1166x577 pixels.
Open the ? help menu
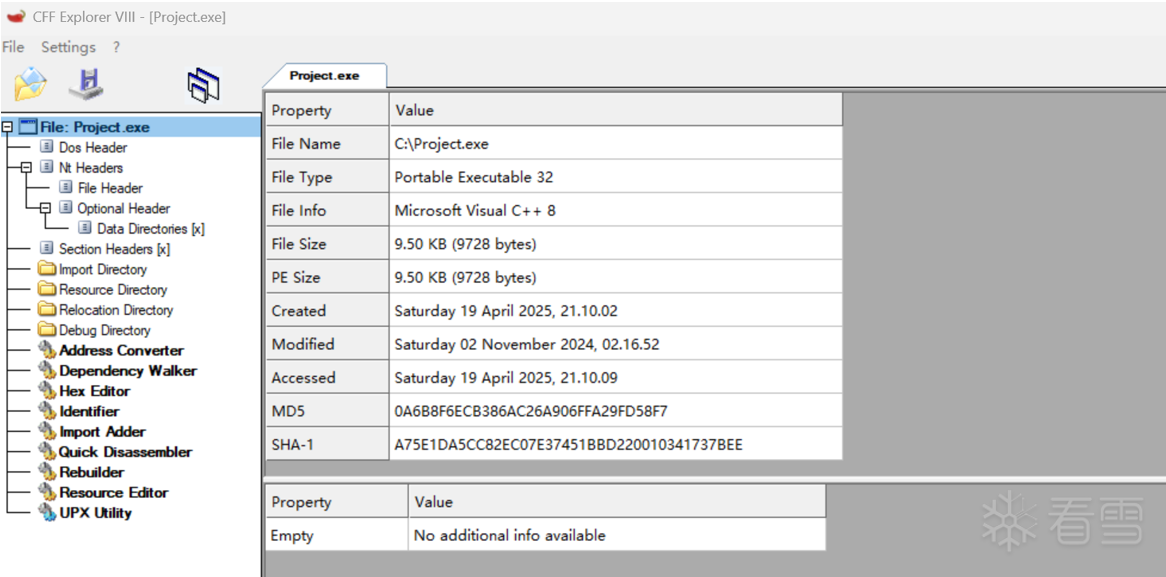[116, 47]
